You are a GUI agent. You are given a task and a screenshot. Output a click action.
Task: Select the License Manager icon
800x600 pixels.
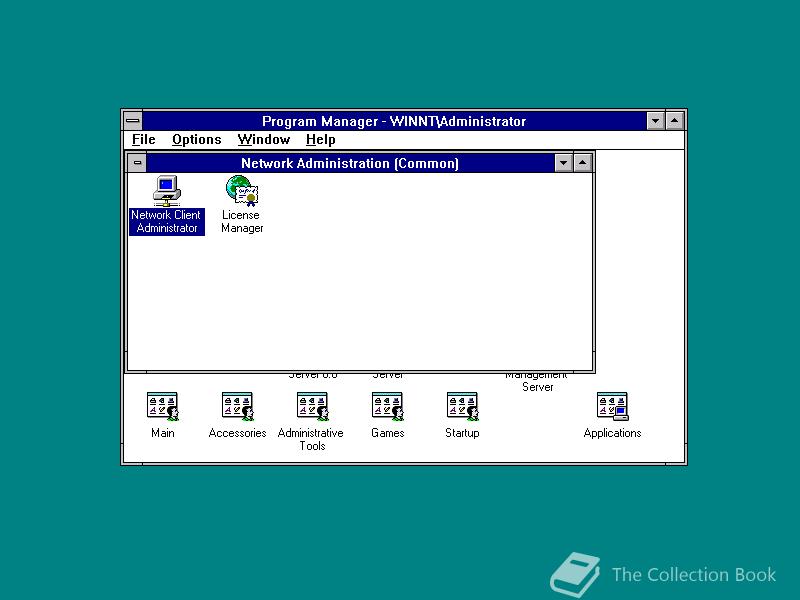(x=242, y=190)
